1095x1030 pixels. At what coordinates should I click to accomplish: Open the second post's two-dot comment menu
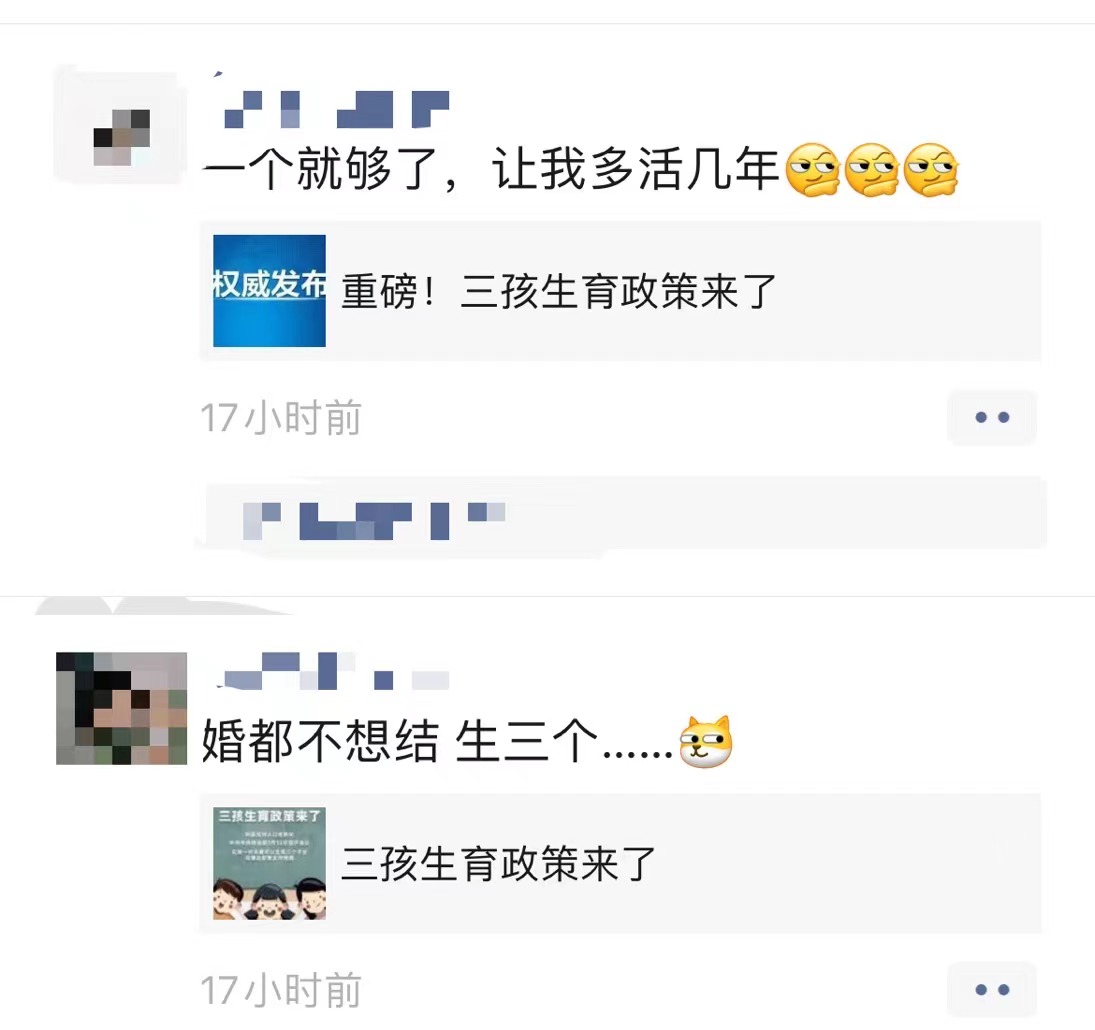(x=992, y=989)
